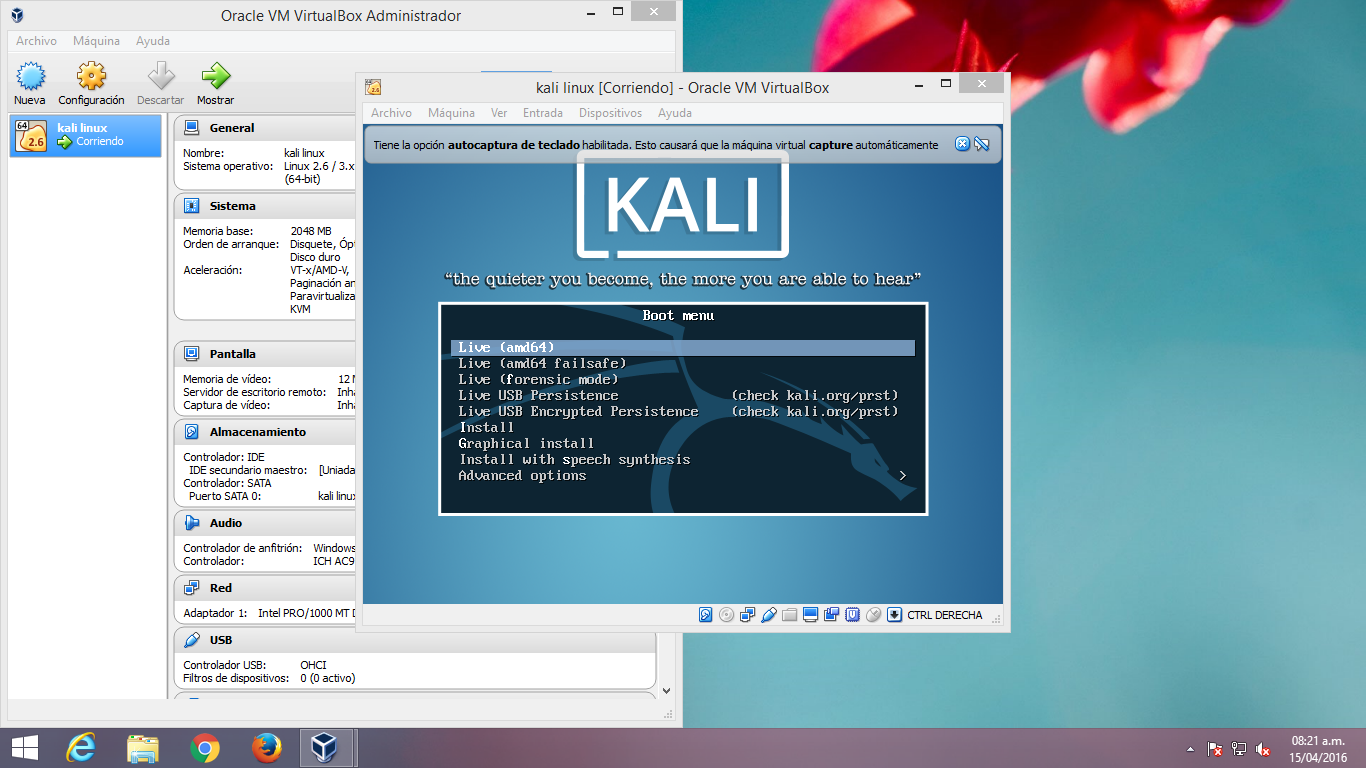Click the optical drive status icon
The height and width of the screenshot is (768, 1366).
(x=726, y=615)
